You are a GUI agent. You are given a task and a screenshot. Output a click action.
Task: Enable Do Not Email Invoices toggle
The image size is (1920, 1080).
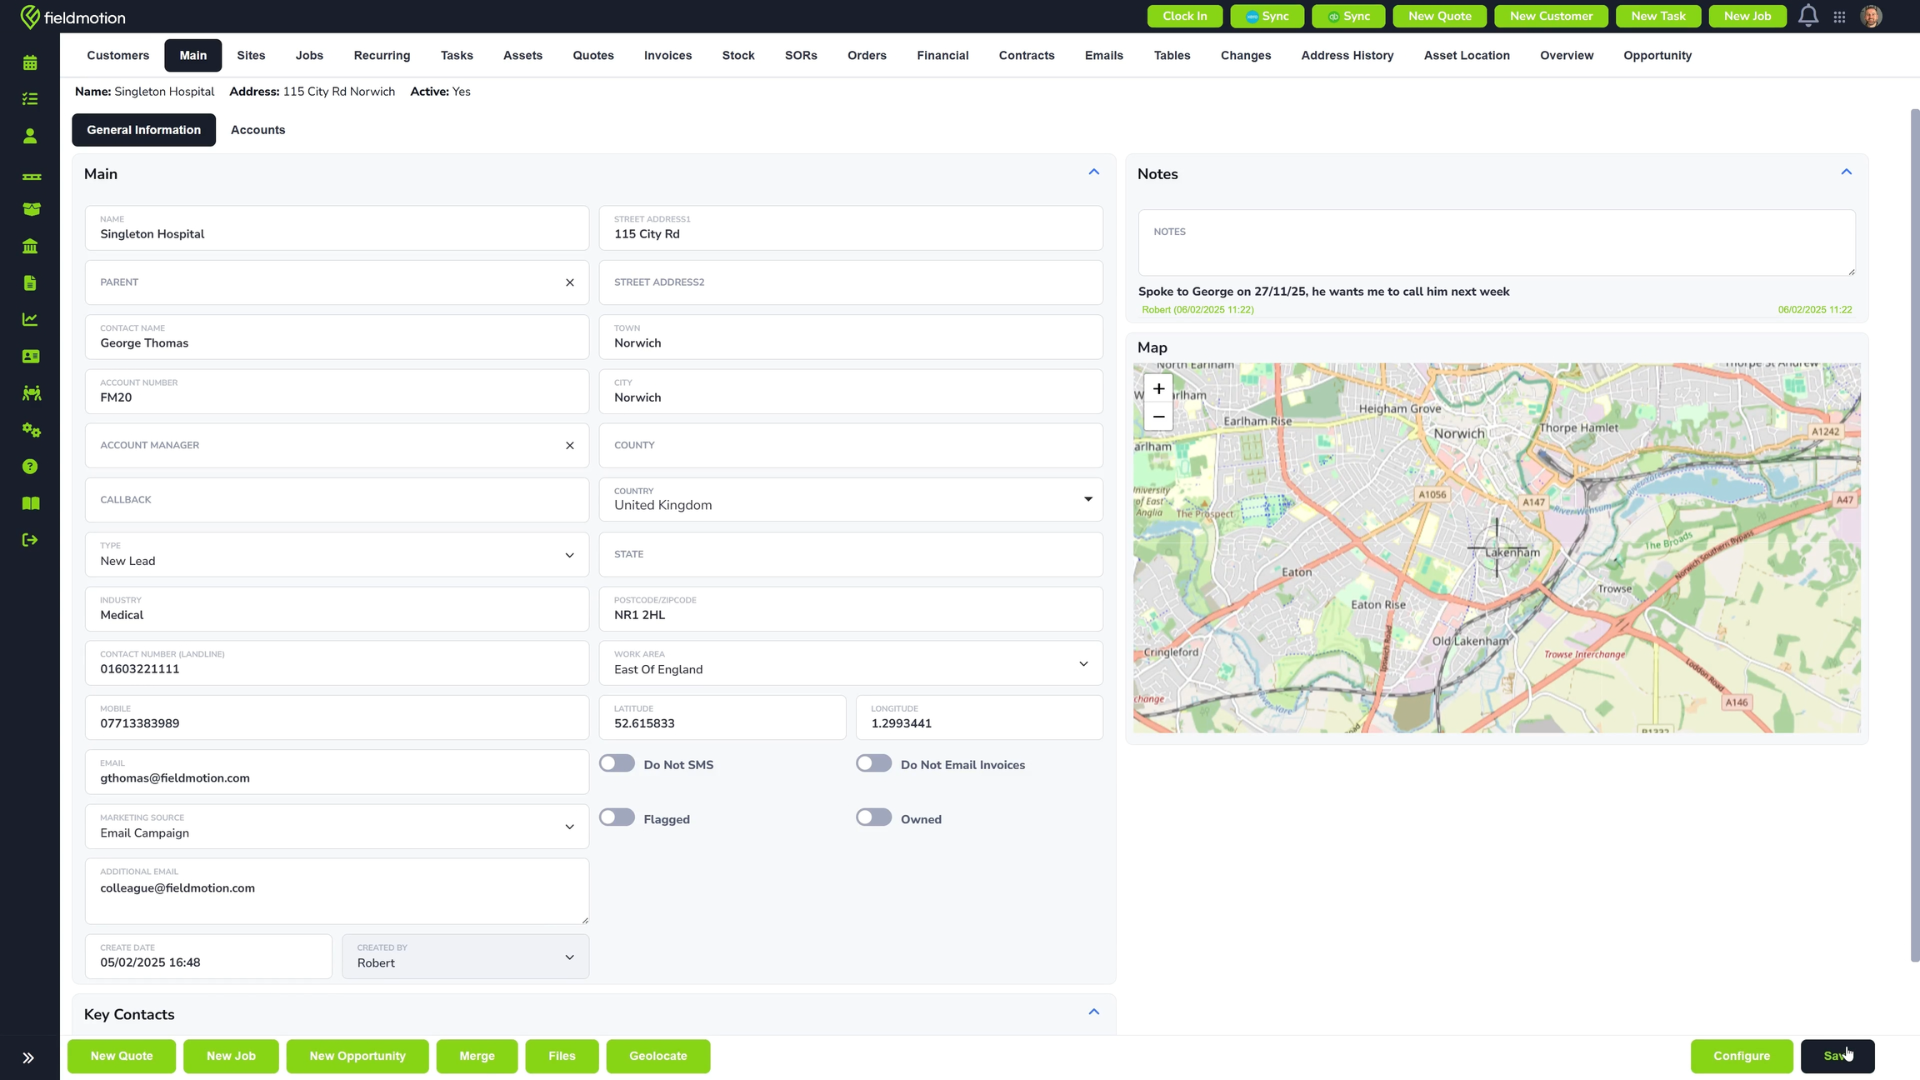pos(874,764)
